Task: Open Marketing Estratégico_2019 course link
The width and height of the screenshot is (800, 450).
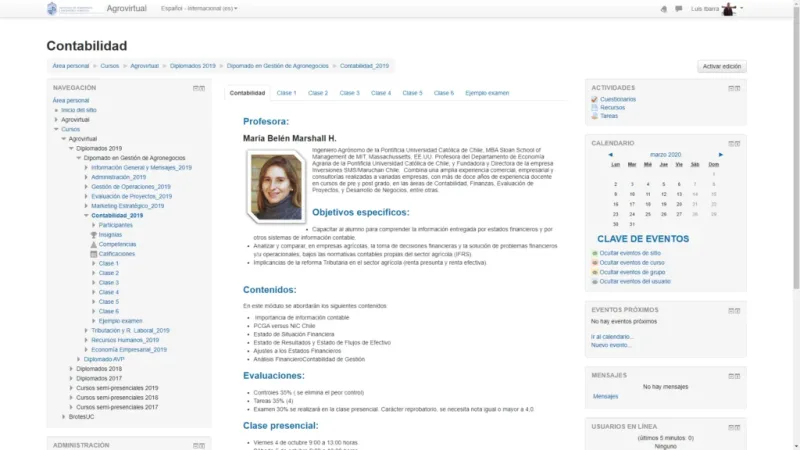Action: tap(128, 206)
